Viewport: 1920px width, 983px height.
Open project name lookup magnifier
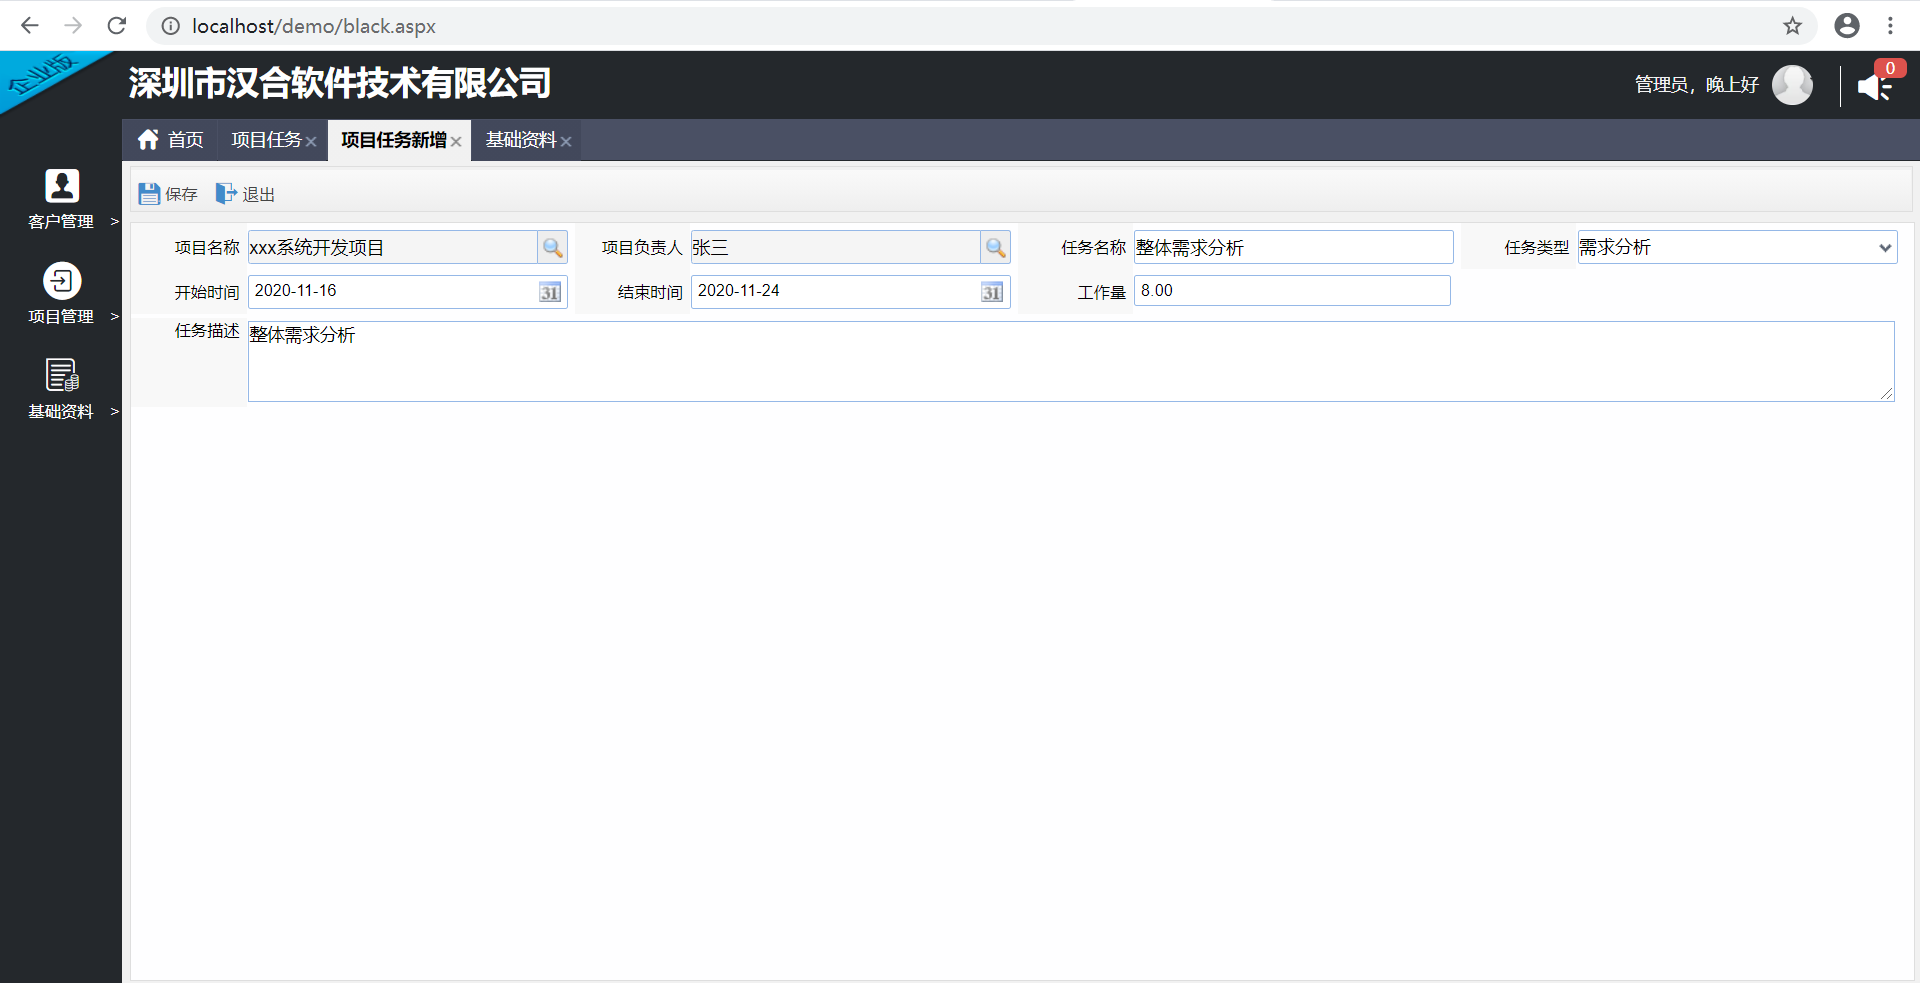click(x=552, y=248)
